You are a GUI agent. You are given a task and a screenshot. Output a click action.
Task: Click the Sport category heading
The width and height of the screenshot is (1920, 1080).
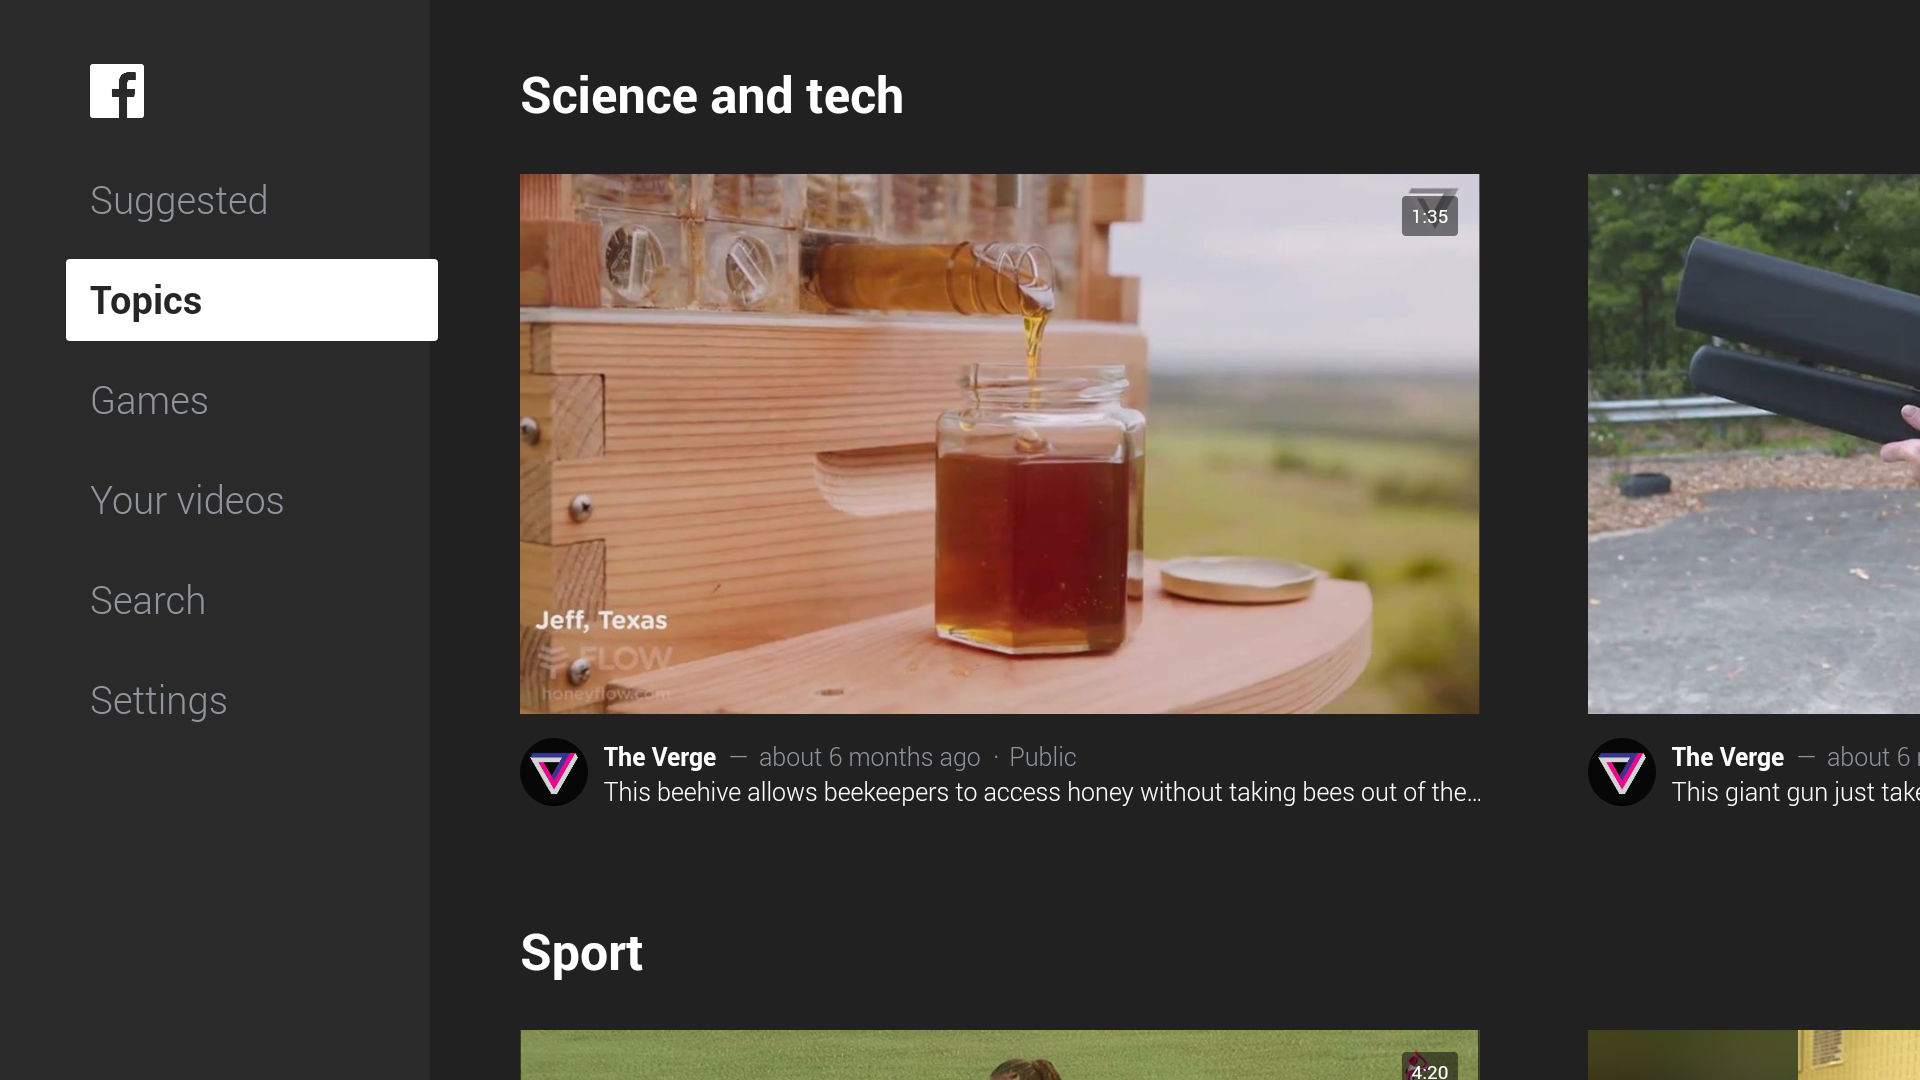[x=581, y=952]
